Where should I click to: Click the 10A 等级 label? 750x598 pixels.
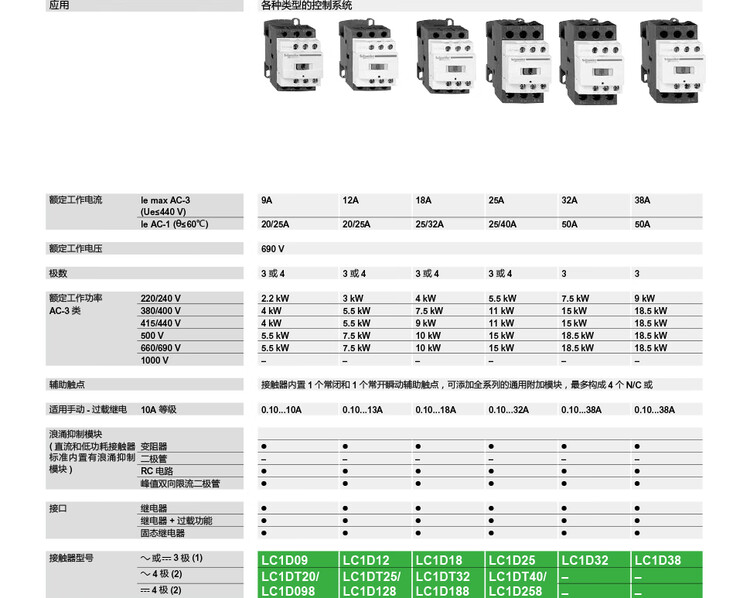click(x=158, y=410)
